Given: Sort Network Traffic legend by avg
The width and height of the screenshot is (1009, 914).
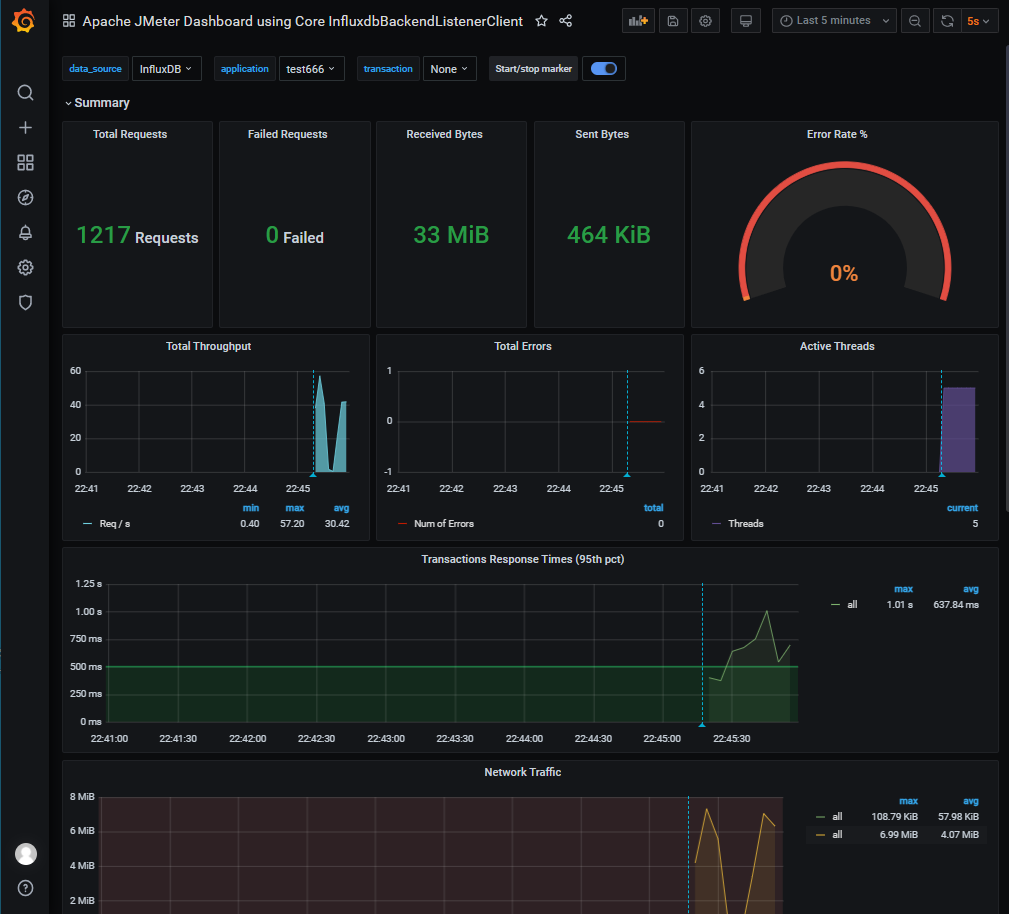Looking at the screenshot, I should (x=970, y=801).
